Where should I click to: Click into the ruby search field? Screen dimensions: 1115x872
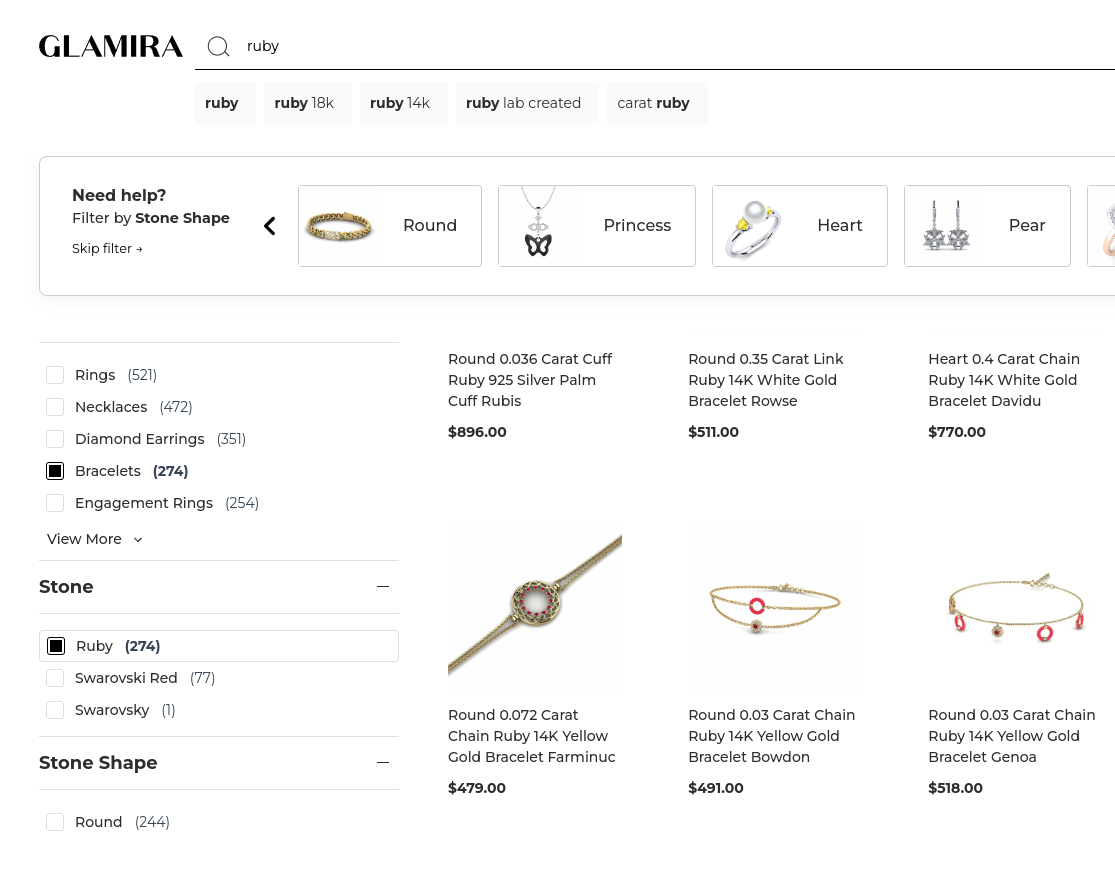(x=600, y=46)
